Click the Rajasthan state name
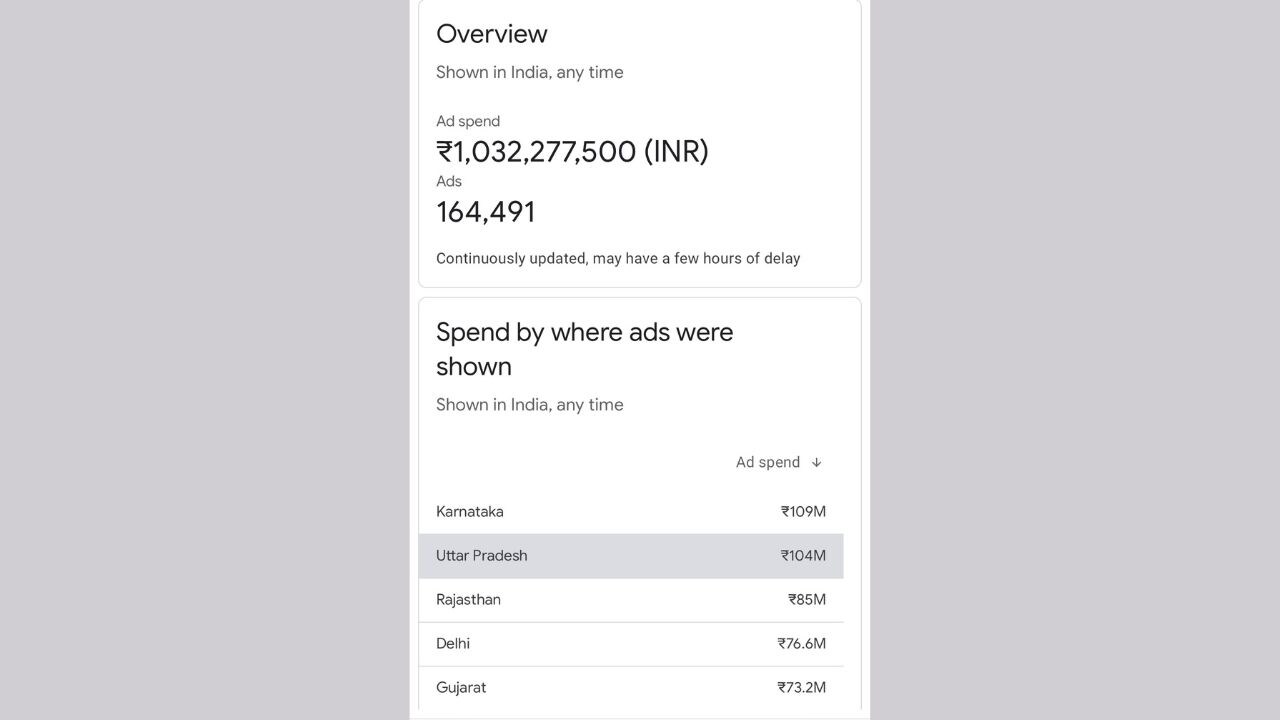The image size is (1280, 720). pyautogui.click(x=468, y=599)
